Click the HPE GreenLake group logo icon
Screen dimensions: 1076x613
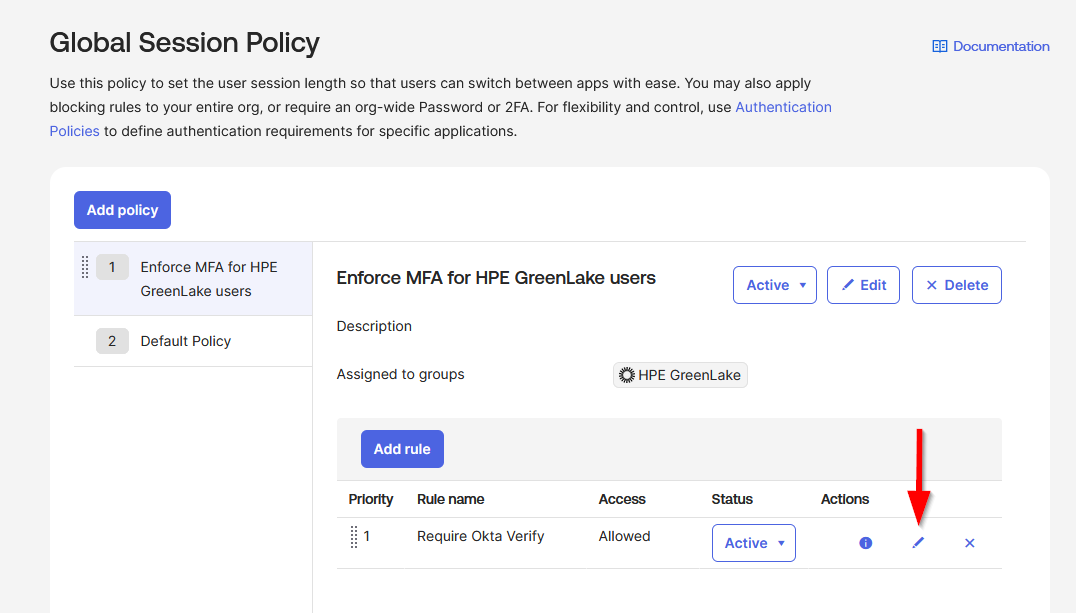pyautogui.click(x=627, y=375)
